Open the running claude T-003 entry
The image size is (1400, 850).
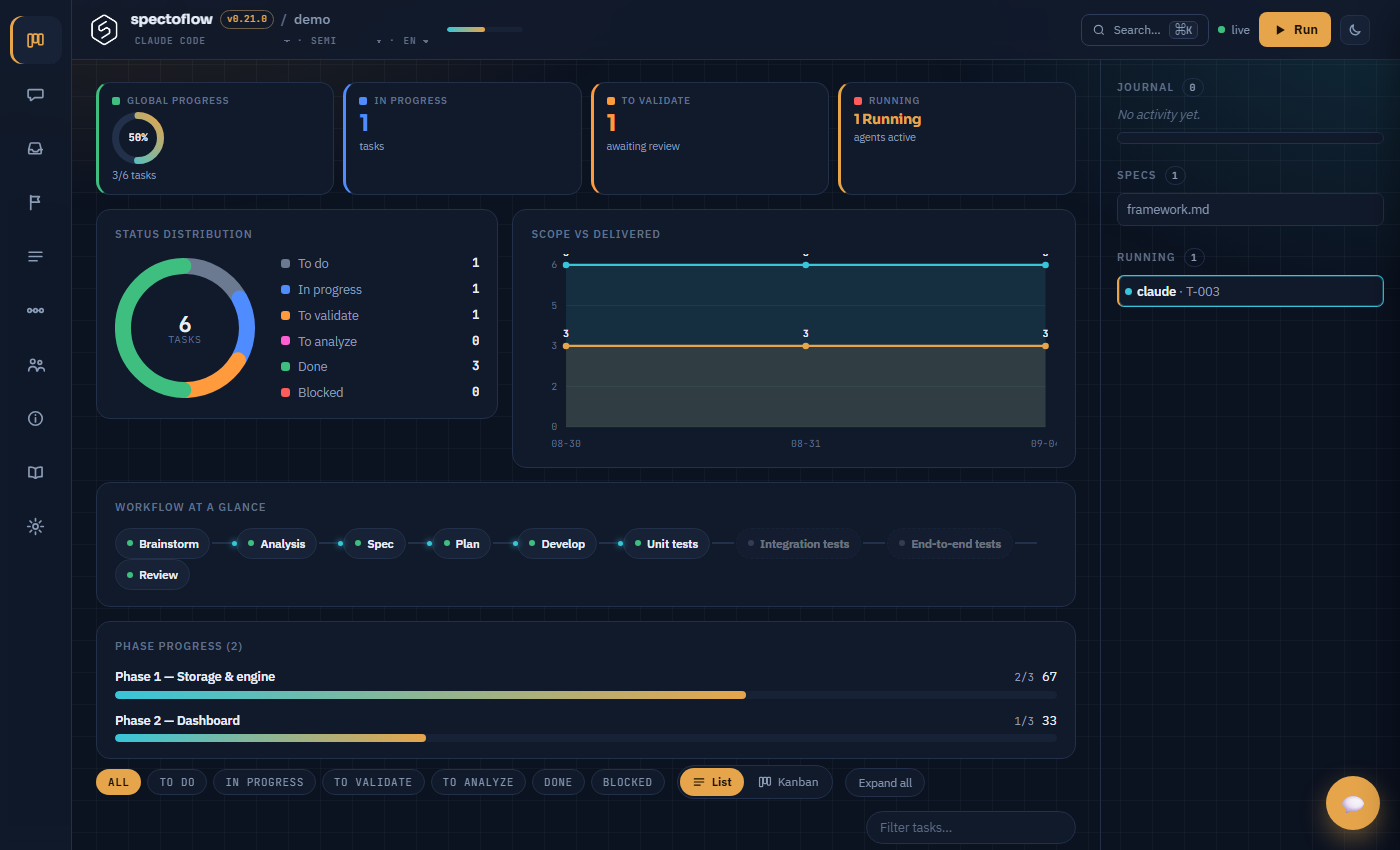pos(1250,291)
